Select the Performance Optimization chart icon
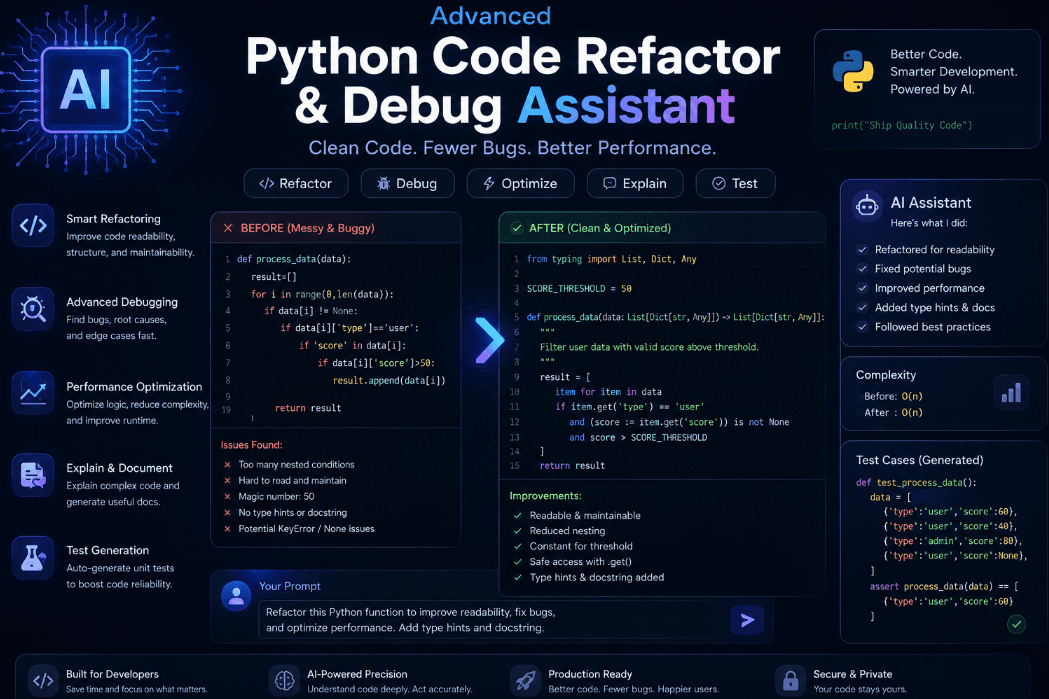 [x=33, y=393]
